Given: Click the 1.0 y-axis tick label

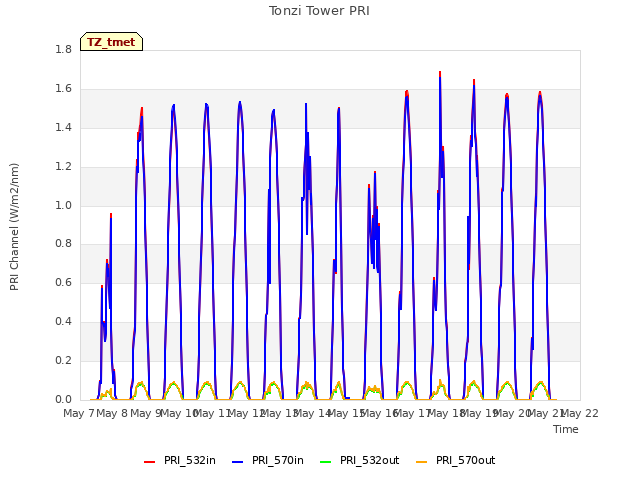Looking at the screenshot, I should pyautogui.click(x=63, y=205).
